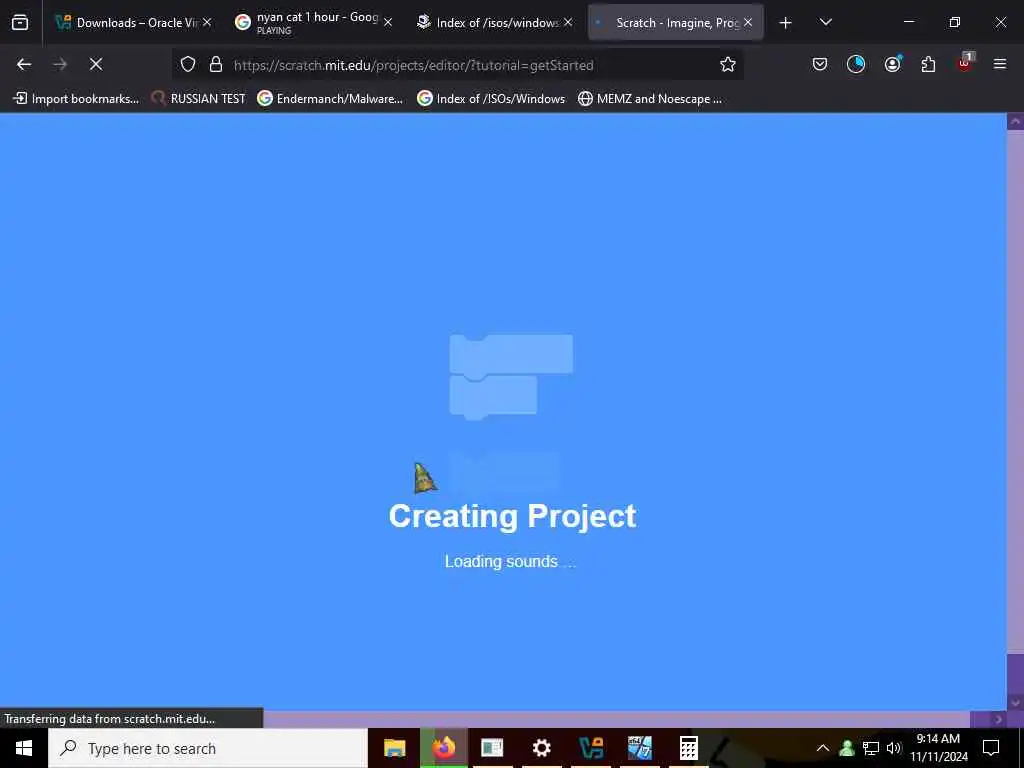1024x768 pixels.
Task: Bookmark this page with star icon
Action: pyautogui.click(x=728, y=64)
